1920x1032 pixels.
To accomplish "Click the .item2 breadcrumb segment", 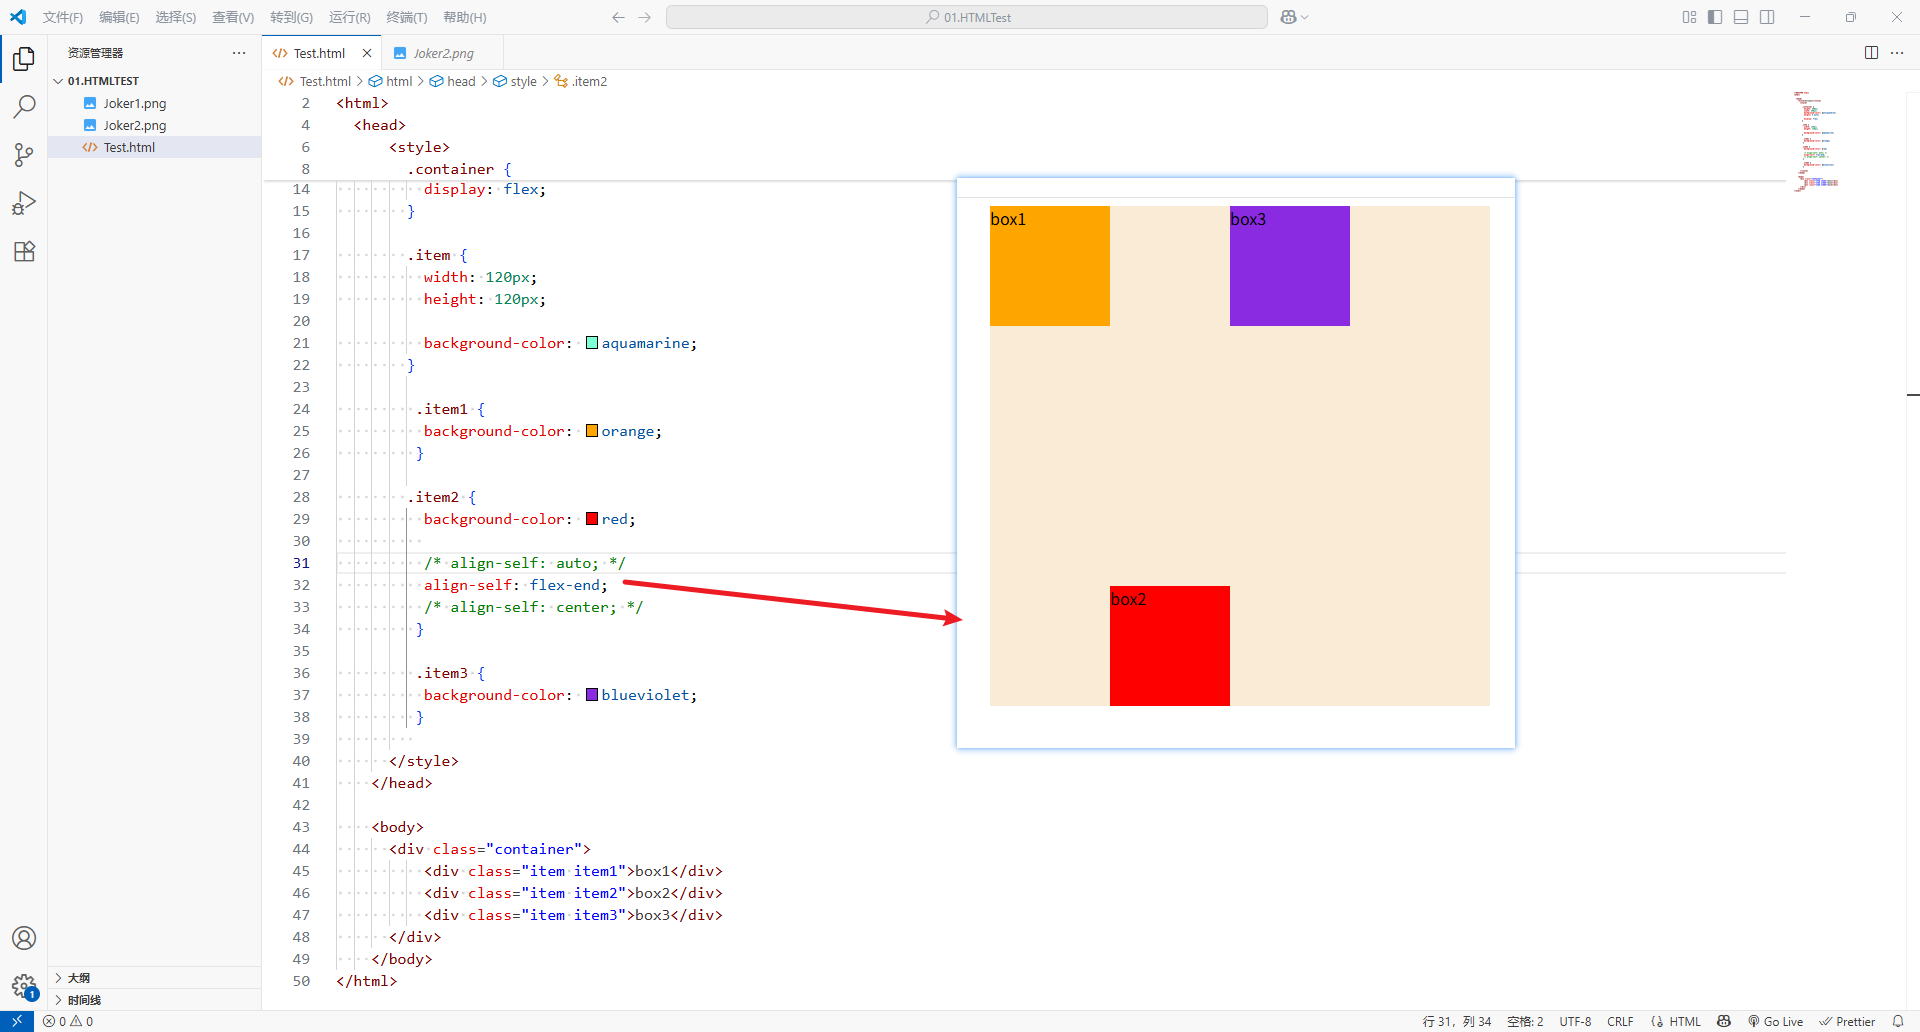I will pyautogui.click(x=581, y=81).
